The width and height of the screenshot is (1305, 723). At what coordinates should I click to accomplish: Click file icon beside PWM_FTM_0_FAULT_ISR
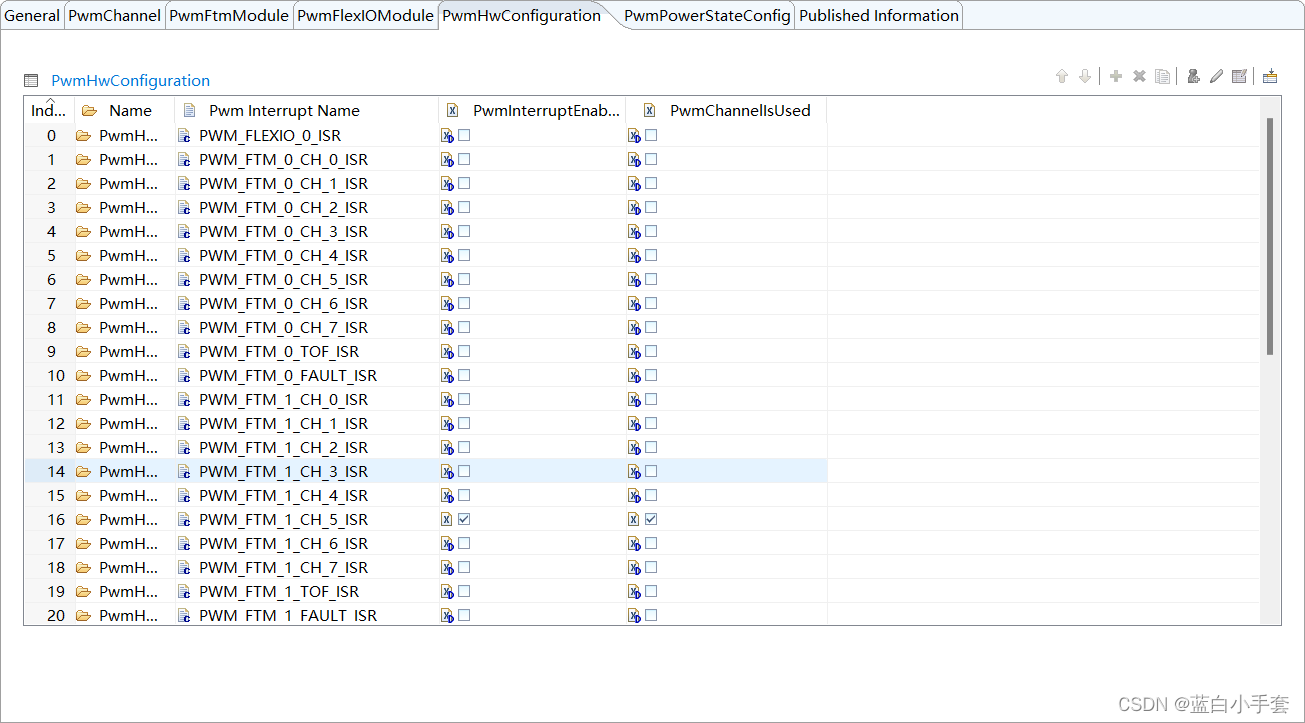coord(184,375)
